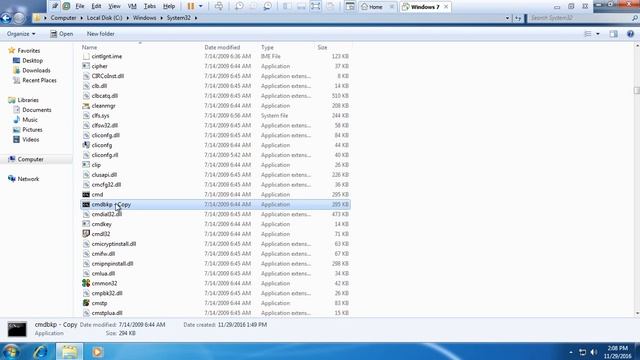Screen dimensions: 640x360
Task: Switch the VM to Unity mode
Action: 330,6
